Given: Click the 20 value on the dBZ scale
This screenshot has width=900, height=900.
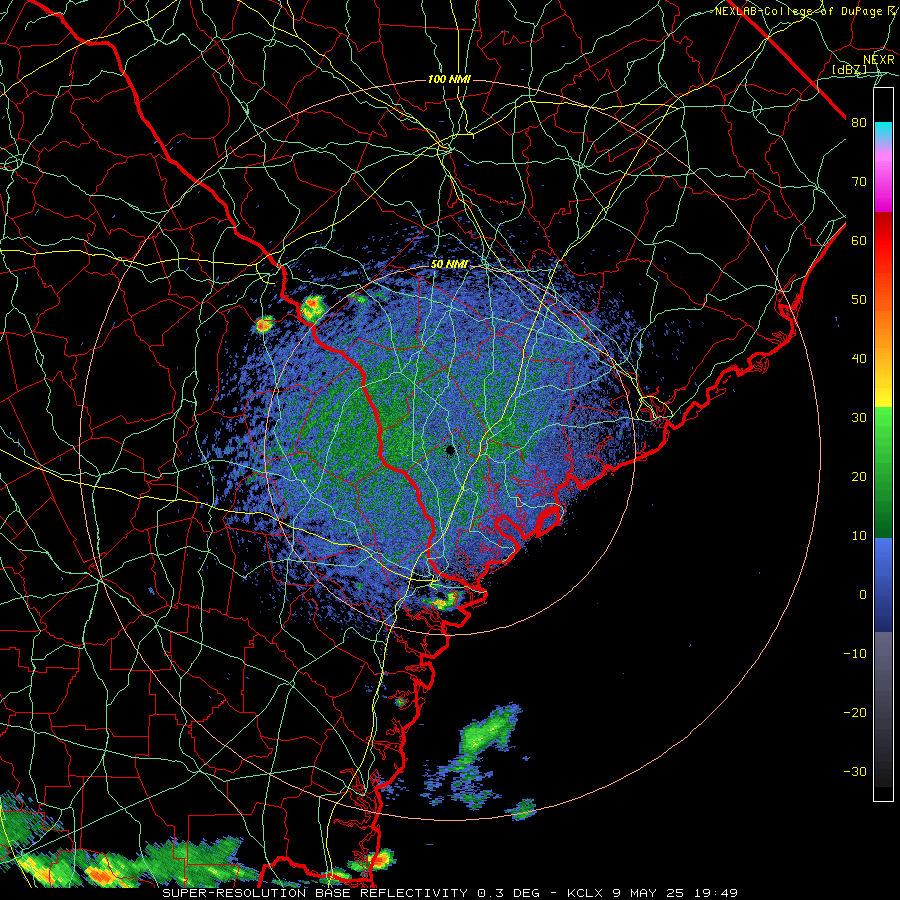Looking at the screenshot, I should tap(859, 476).
